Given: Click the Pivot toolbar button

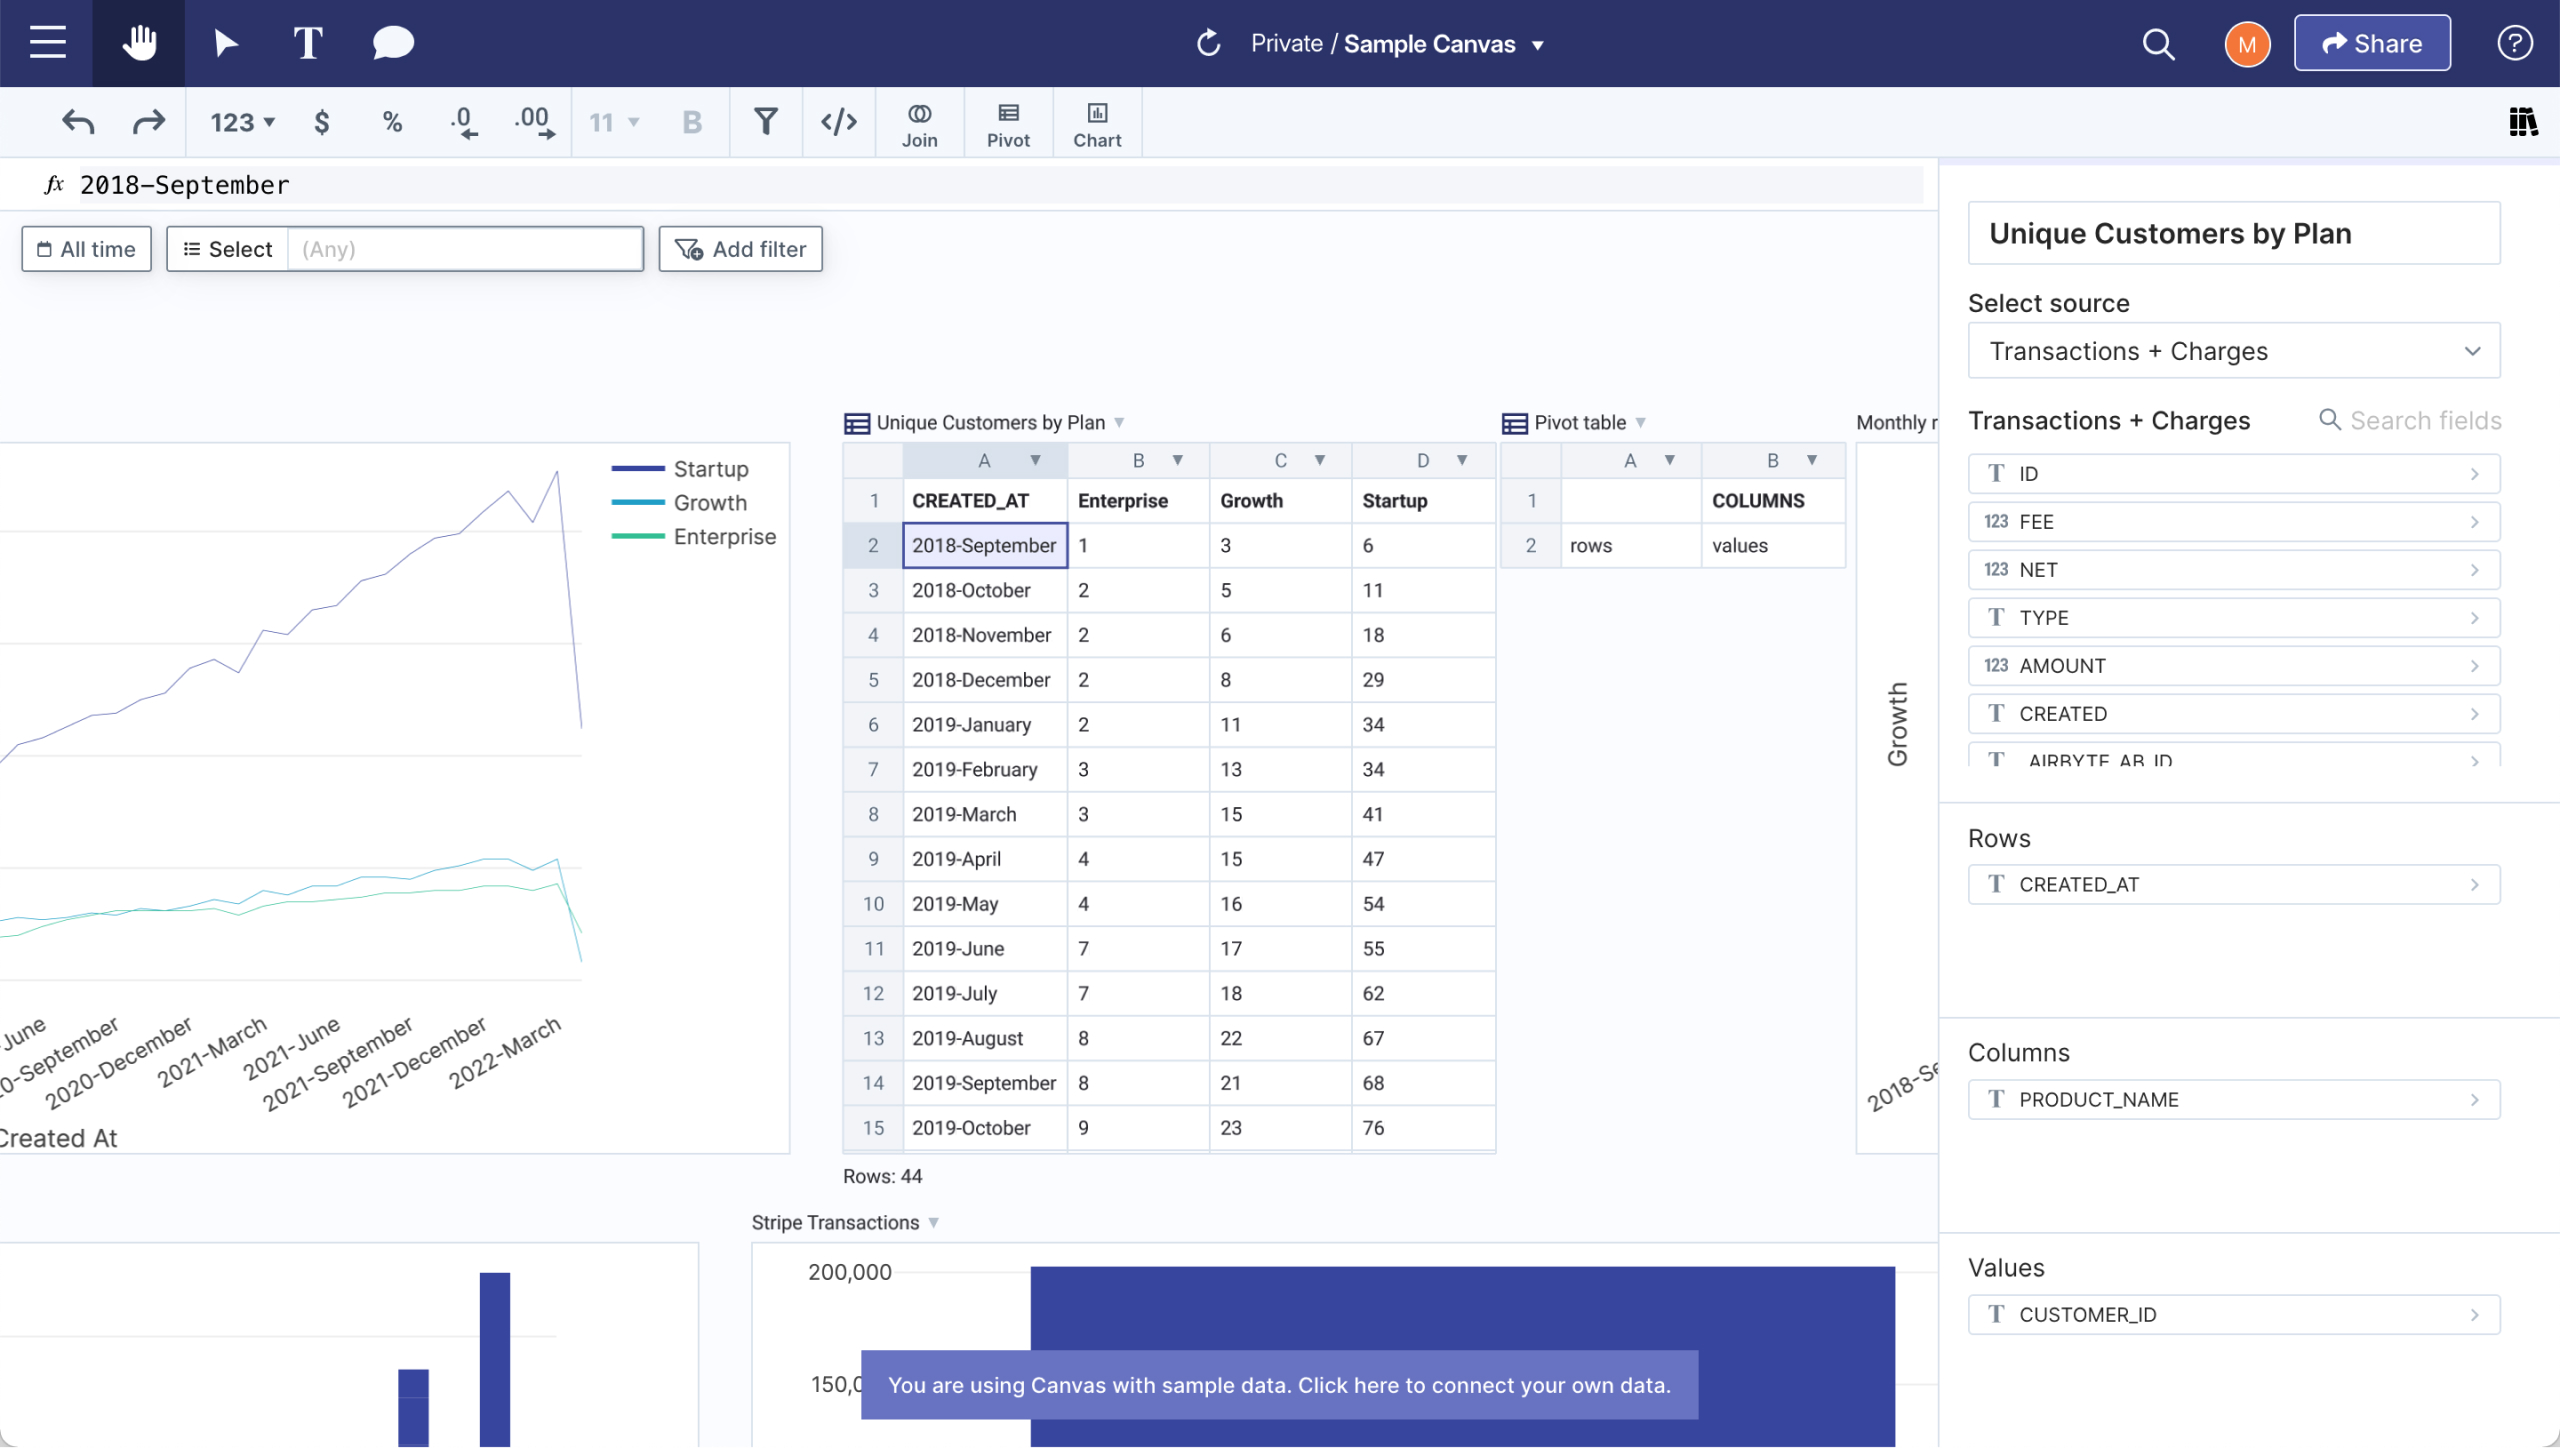Looking at the screenshot, I should click(x=1007, y=124).
